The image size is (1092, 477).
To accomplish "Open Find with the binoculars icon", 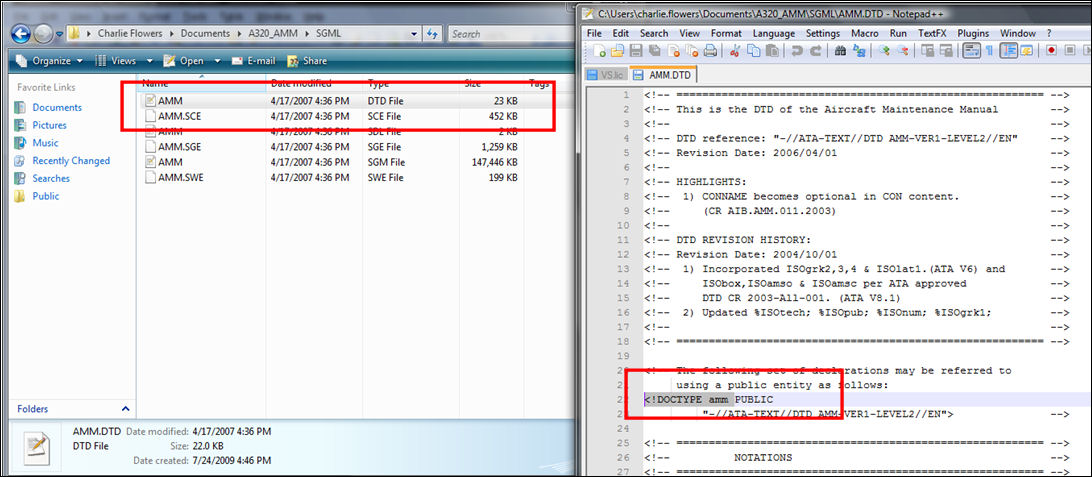I will coord(841,51).
